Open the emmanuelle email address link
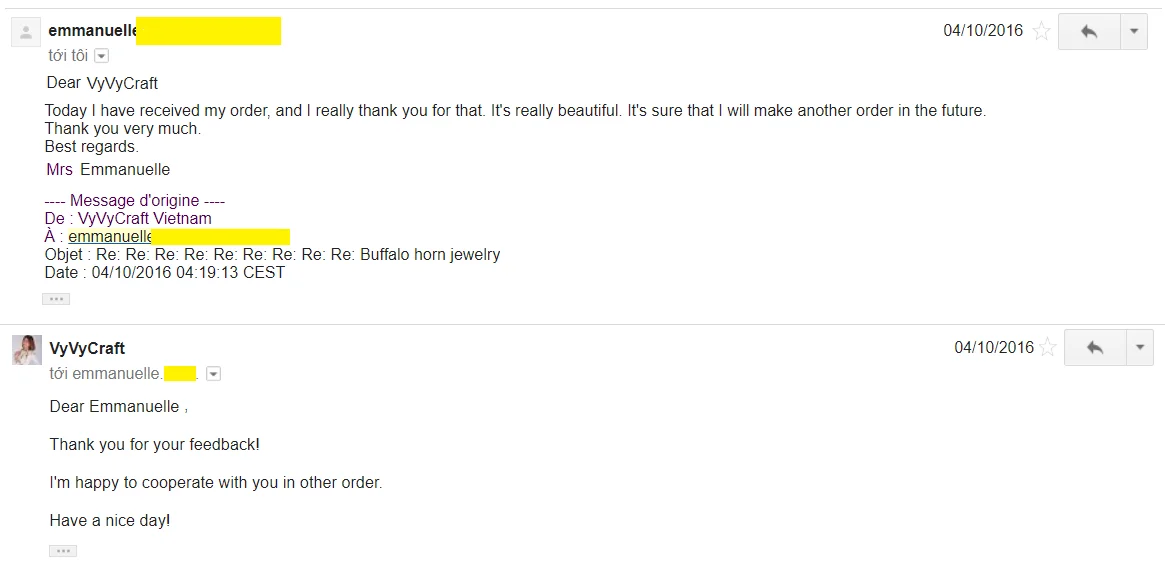The image size is (1165, 568). (109, 237)
